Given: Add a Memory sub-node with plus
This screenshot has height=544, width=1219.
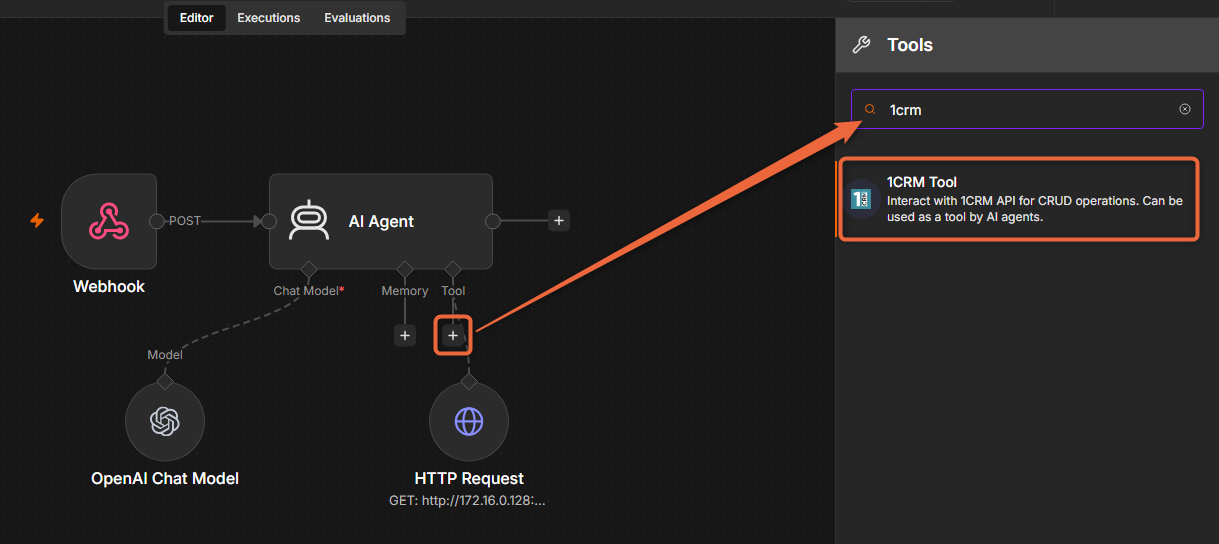Looking at the screenshot, I should click(405, 336).
